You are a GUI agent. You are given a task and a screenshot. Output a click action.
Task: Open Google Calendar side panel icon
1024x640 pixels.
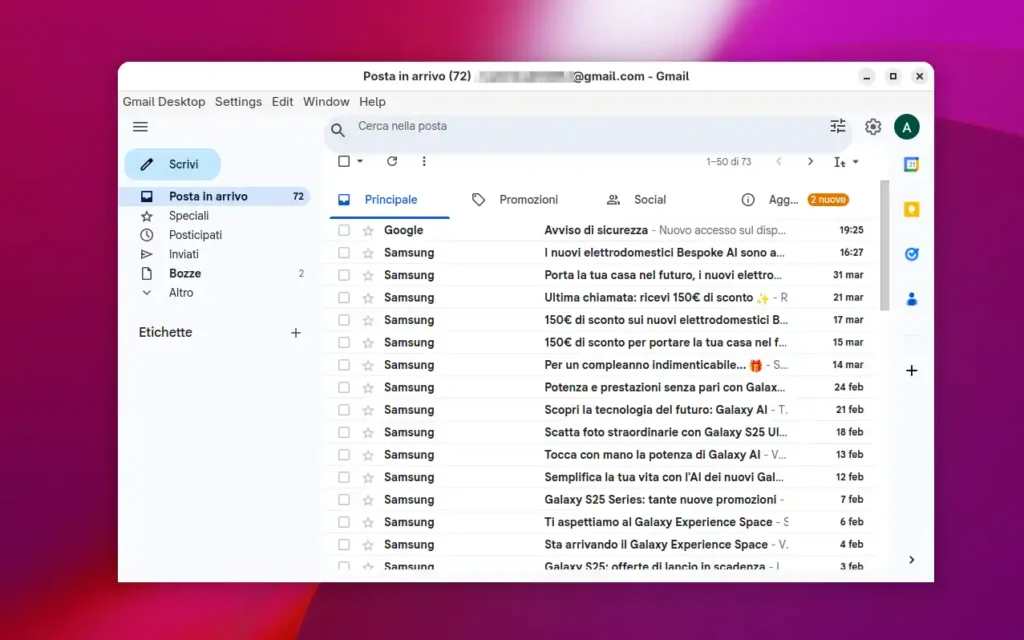pos(911,165)
